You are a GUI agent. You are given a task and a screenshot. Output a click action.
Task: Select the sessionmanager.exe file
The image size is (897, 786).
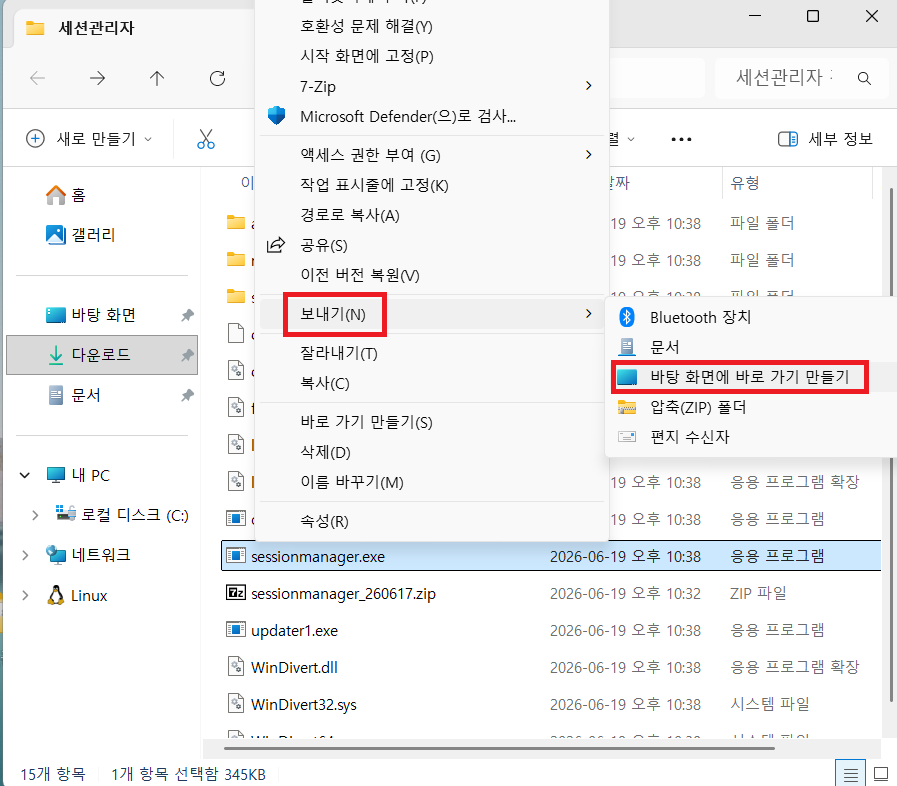click(x=551, y=556)
